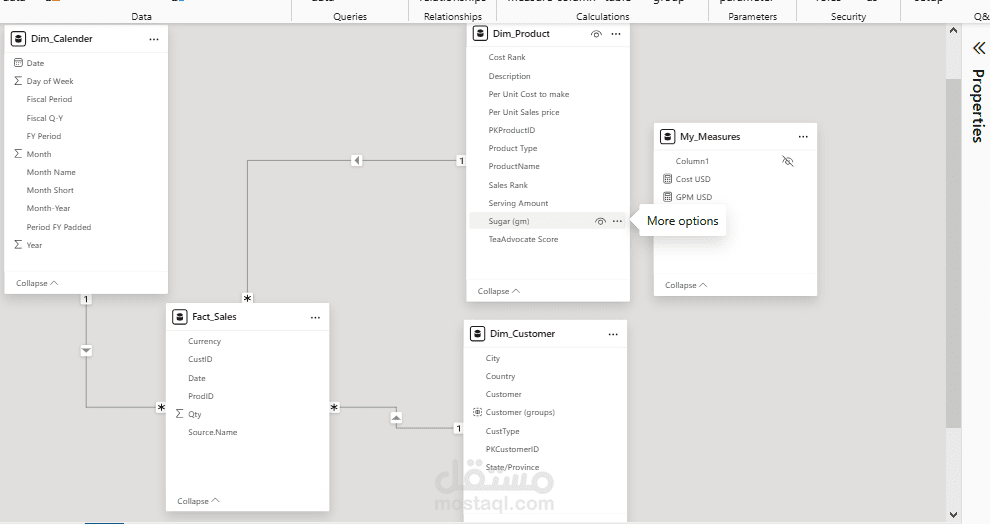The height and width of the screenshot is (524, 990).
Task: Select the CustType field
Action: [x=503, y=431]
